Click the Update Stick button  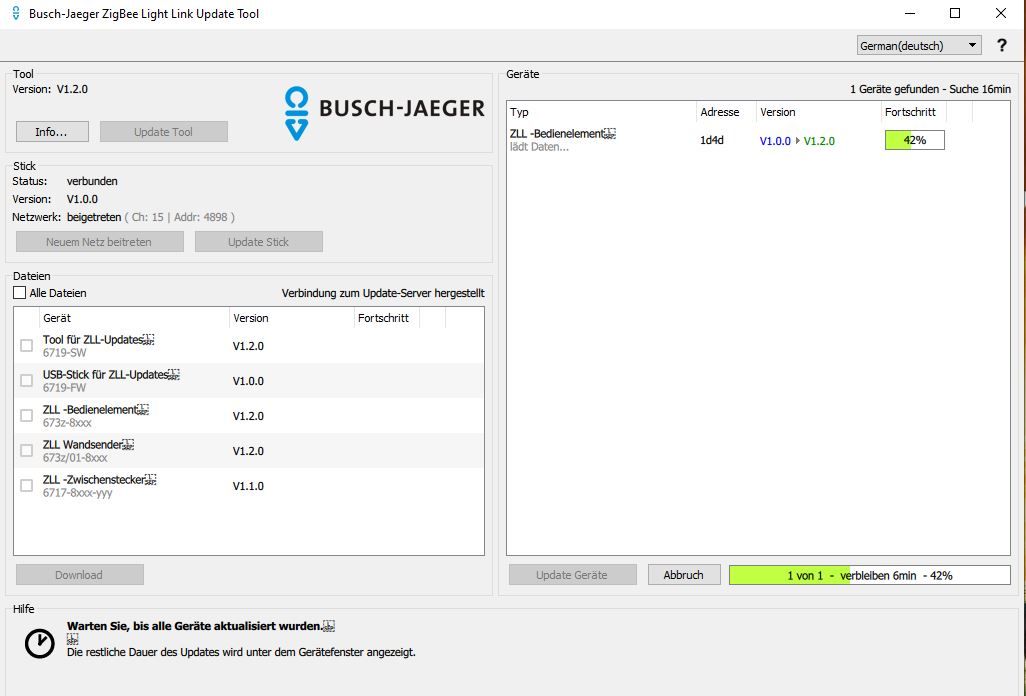258,241
